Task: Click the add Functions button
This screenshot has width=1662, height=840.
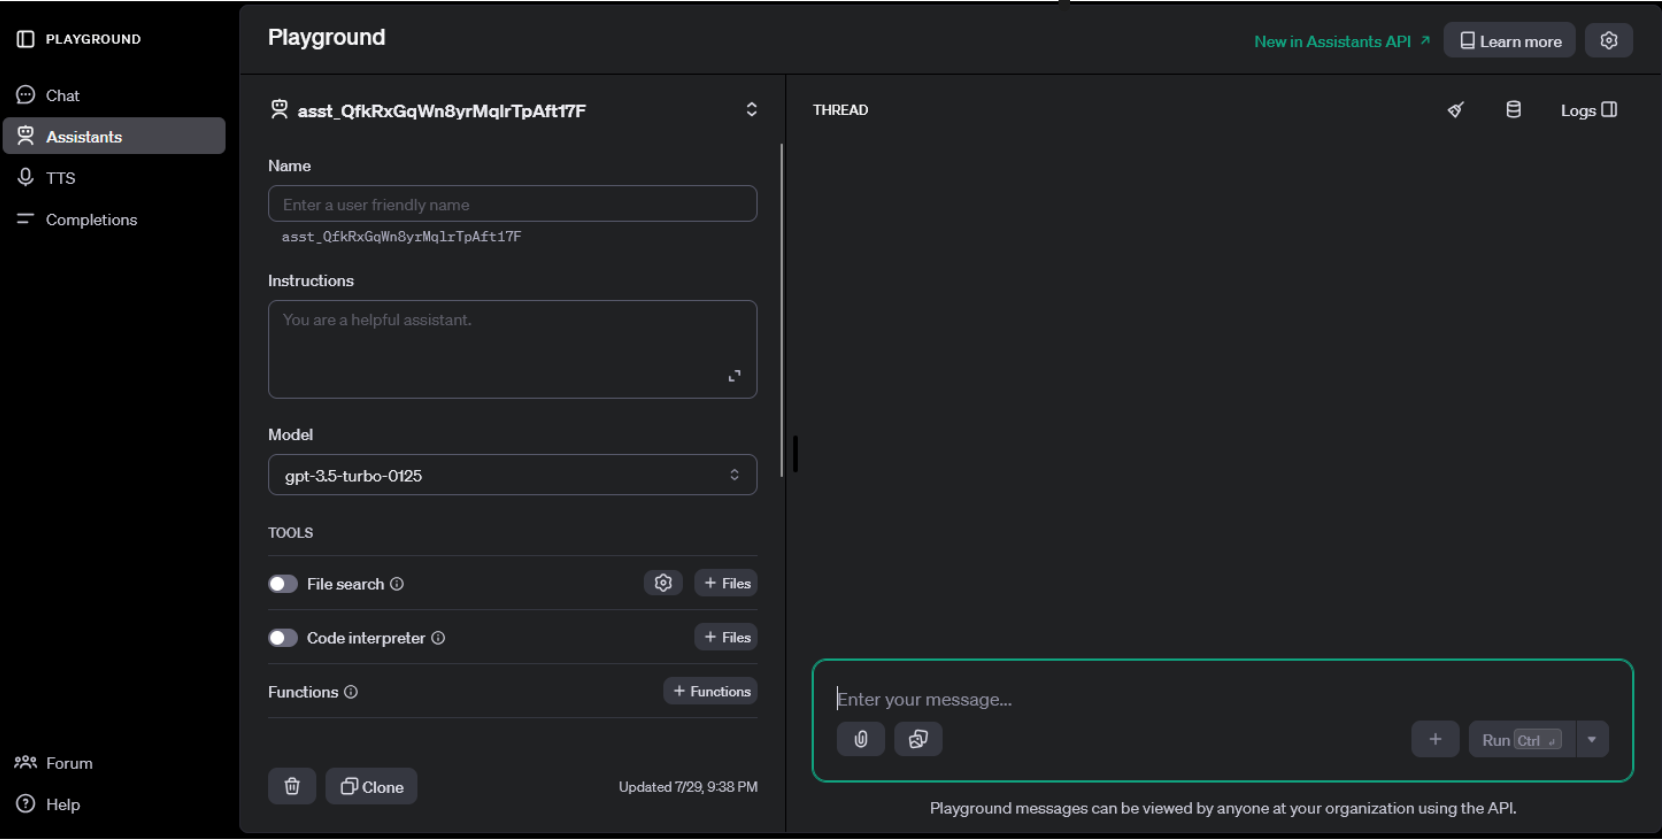Action: [x=710, y=691]
